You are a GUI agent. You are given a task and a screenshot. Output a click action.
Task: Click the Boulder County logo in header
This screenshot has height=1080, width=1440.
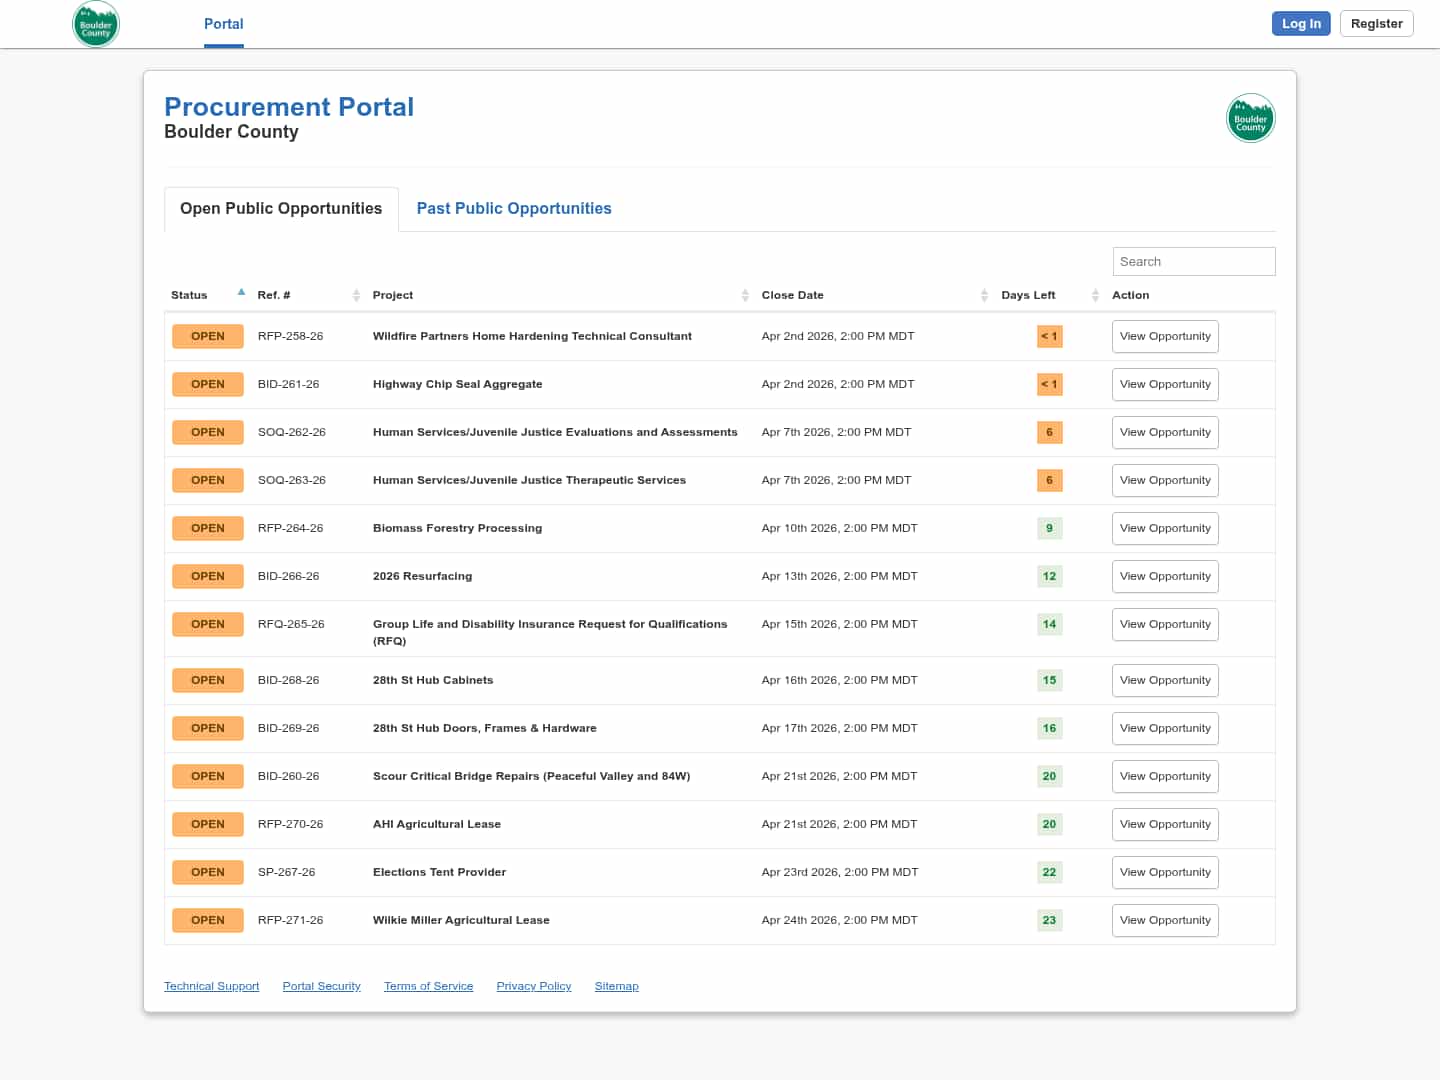click(96, 24)
